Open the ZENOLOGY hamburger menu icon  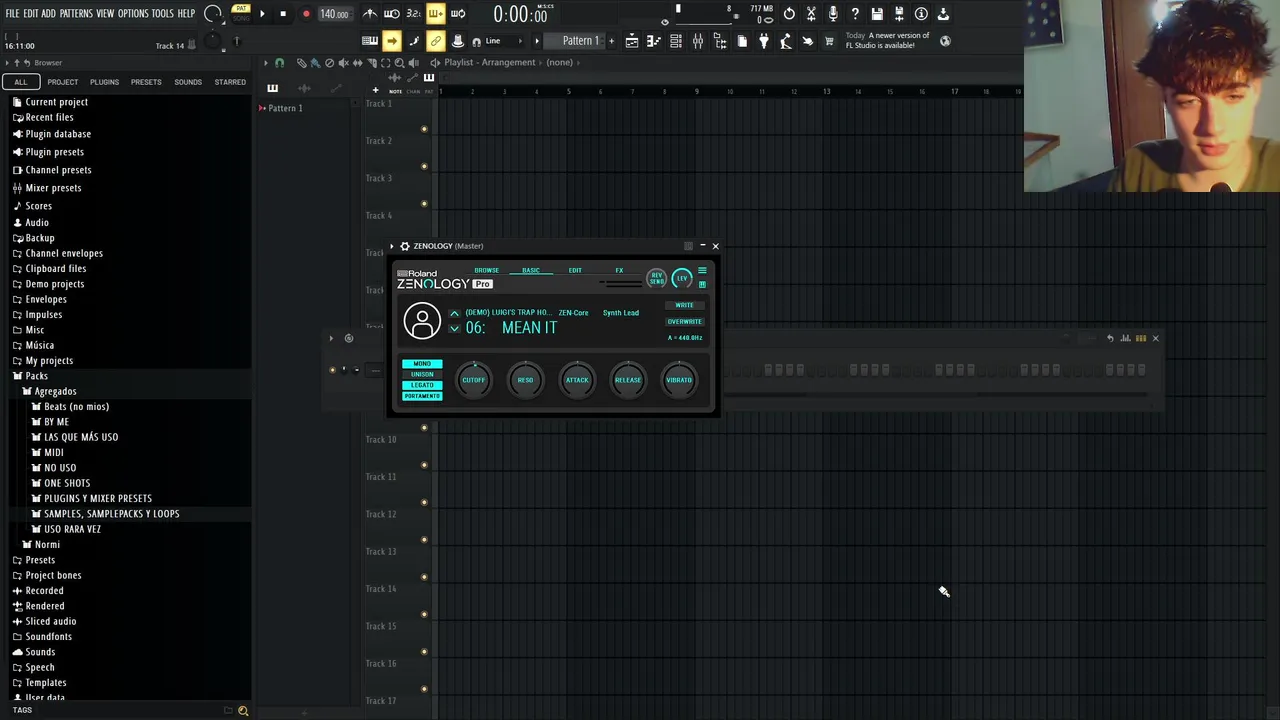[702, 271]
